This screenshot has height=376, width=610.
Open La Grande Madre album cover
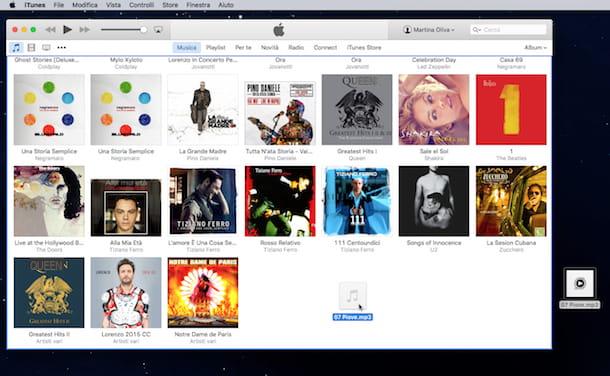click(x=203, y=110)
